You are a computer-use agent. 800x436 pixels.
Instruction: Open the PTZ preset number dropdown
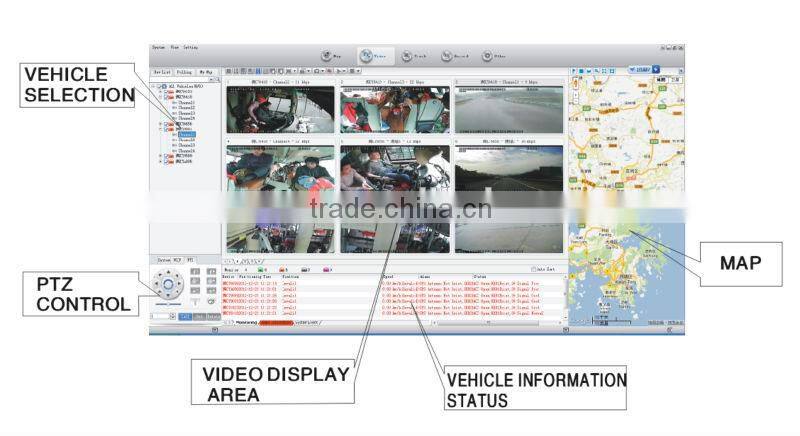(x=174, y=316)
